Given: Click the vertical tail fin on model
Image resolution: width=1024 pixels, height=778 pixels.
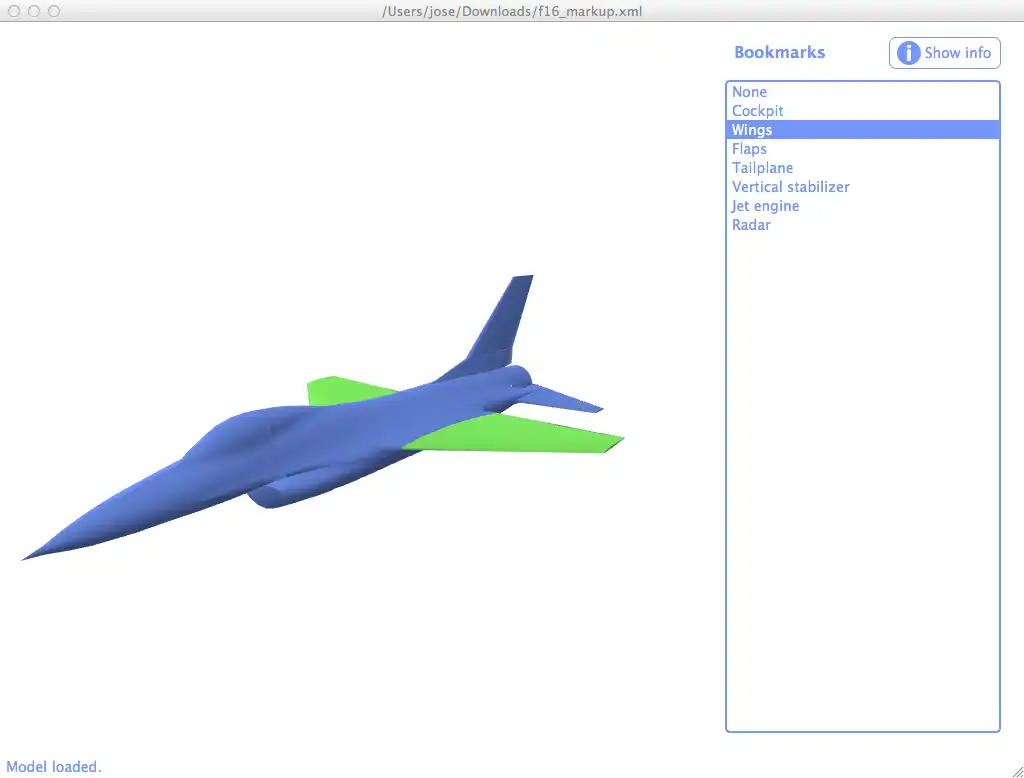Looking at the screenshot, I should pyautogui.click(x=500, y=327).
